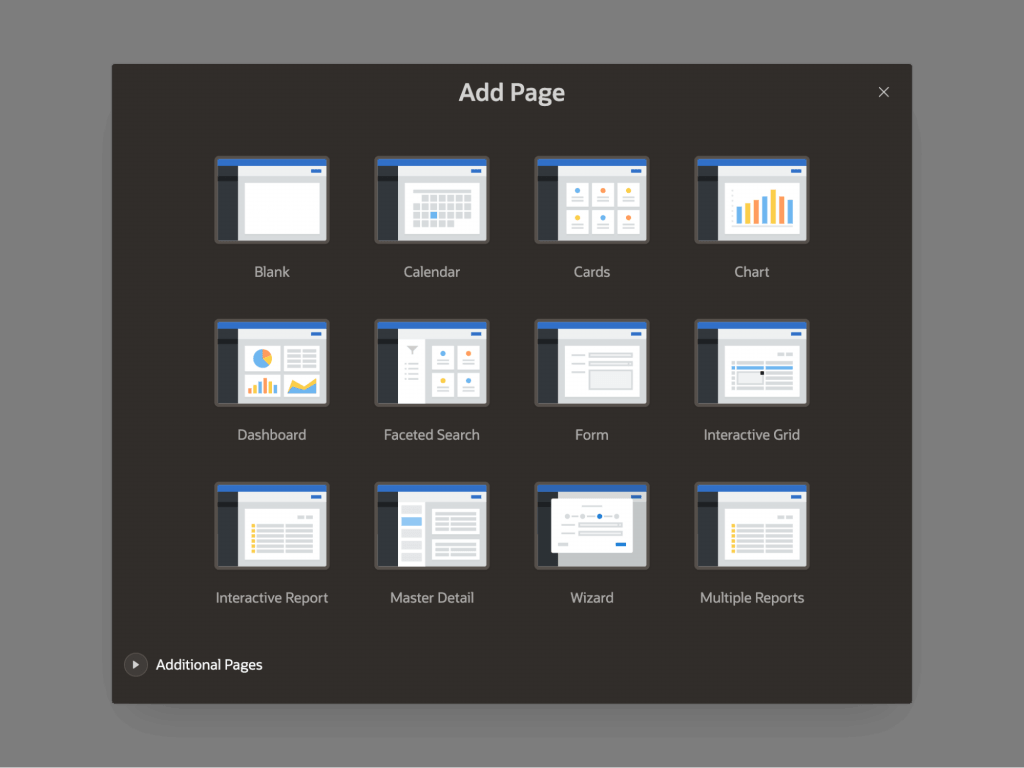
Task: Click the Calendar label
Action: [x=432, y=272]
